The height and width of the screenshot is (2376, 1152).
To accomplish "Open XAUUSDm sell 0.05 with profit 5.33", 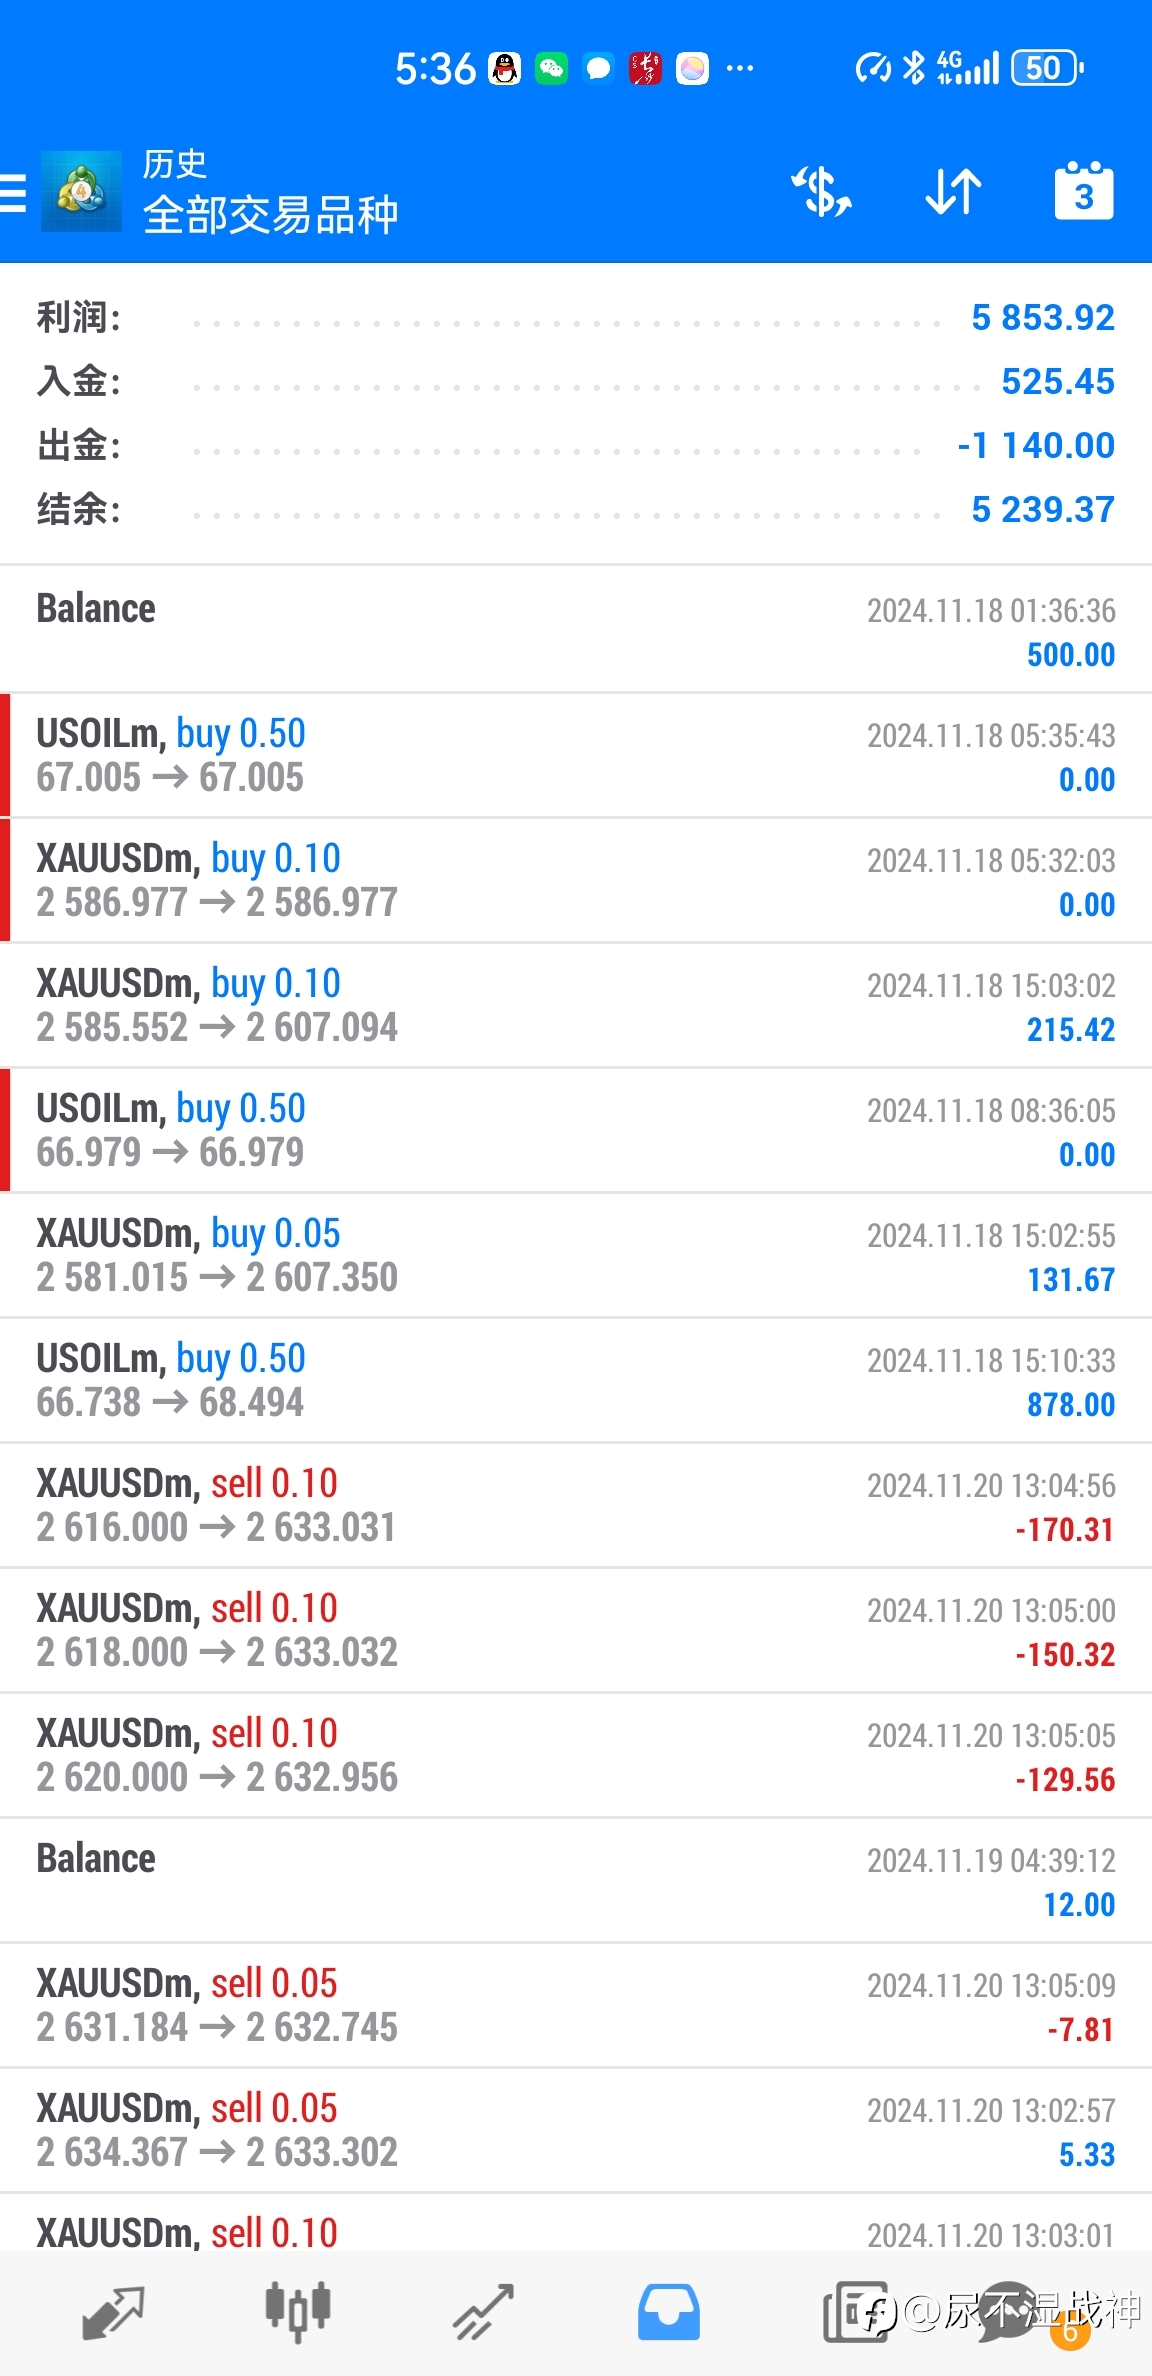I will coord(576,2130).
